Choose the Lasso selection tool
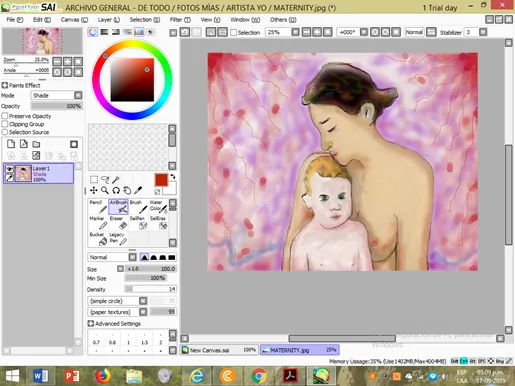 click(x=105, y=180)
